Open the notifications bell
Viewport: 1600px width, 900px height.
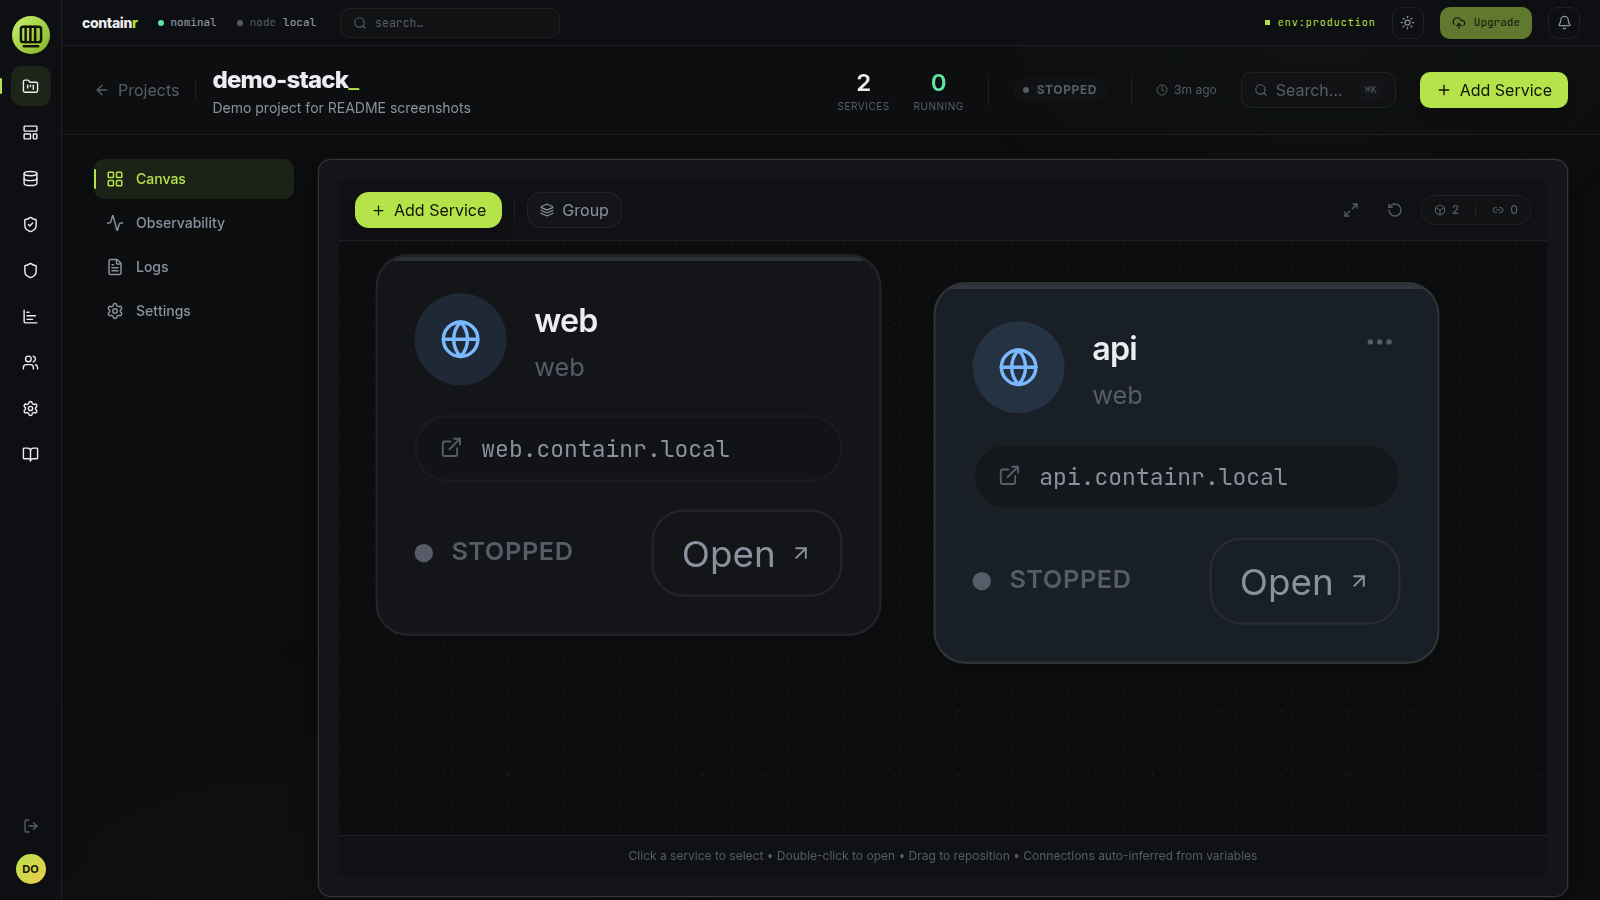pyautogui.click(x=1564, y=23)
